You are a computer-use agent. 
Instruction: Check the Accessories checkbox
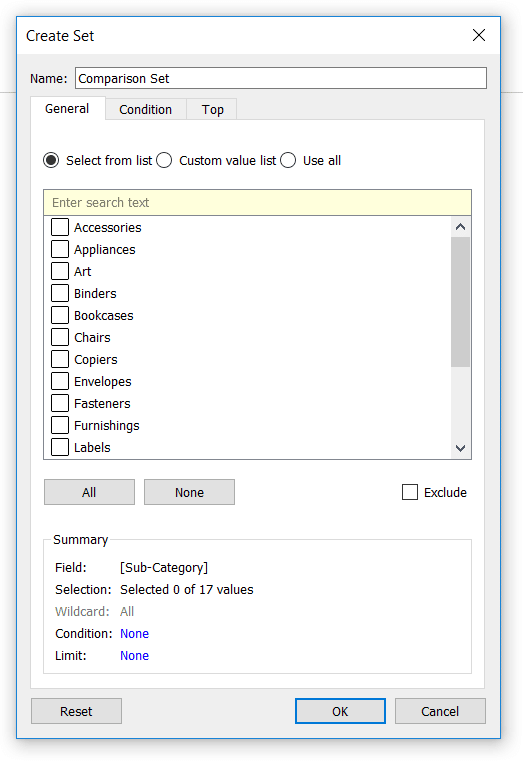point(60,227)
